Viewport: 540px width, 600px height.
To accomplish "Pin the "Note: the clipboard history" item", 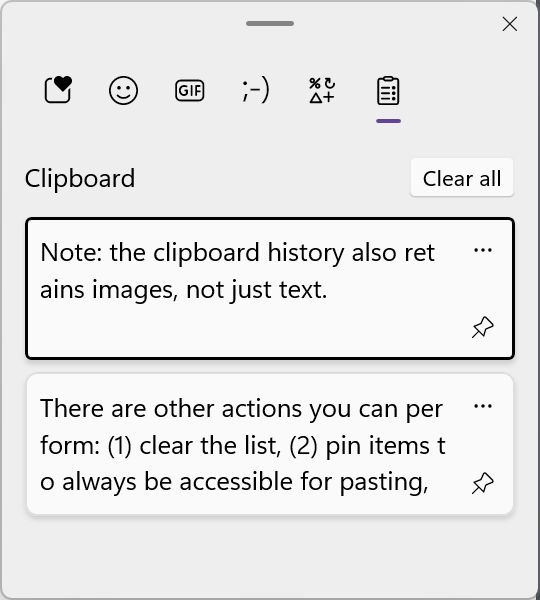I will (x=483, y=327).
